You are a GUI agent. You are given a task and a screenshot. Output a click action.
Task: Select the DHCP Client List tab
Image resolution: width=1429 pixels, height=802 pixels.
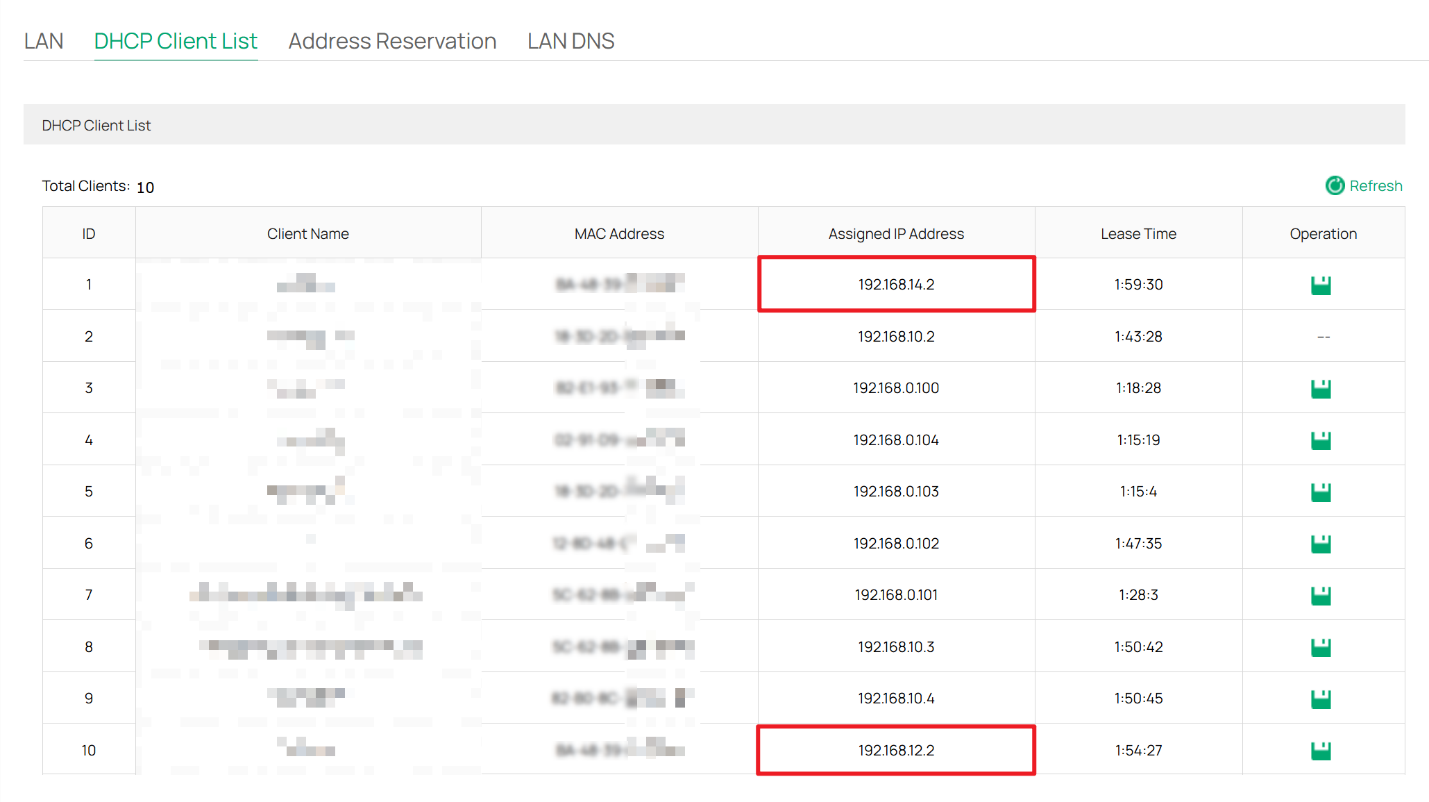(176, 41)
